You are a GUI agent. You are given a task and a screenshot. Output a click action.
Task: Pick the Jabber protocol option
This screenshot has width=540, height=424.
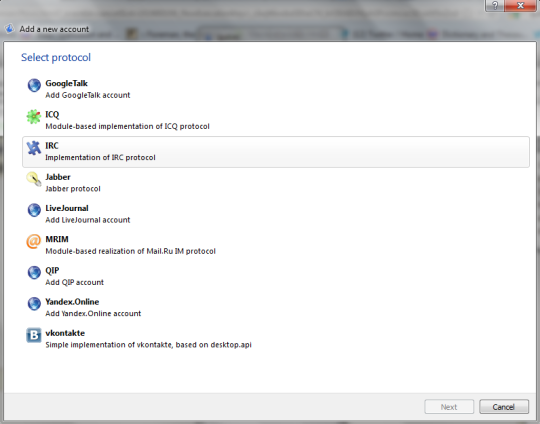pos(276,183)
